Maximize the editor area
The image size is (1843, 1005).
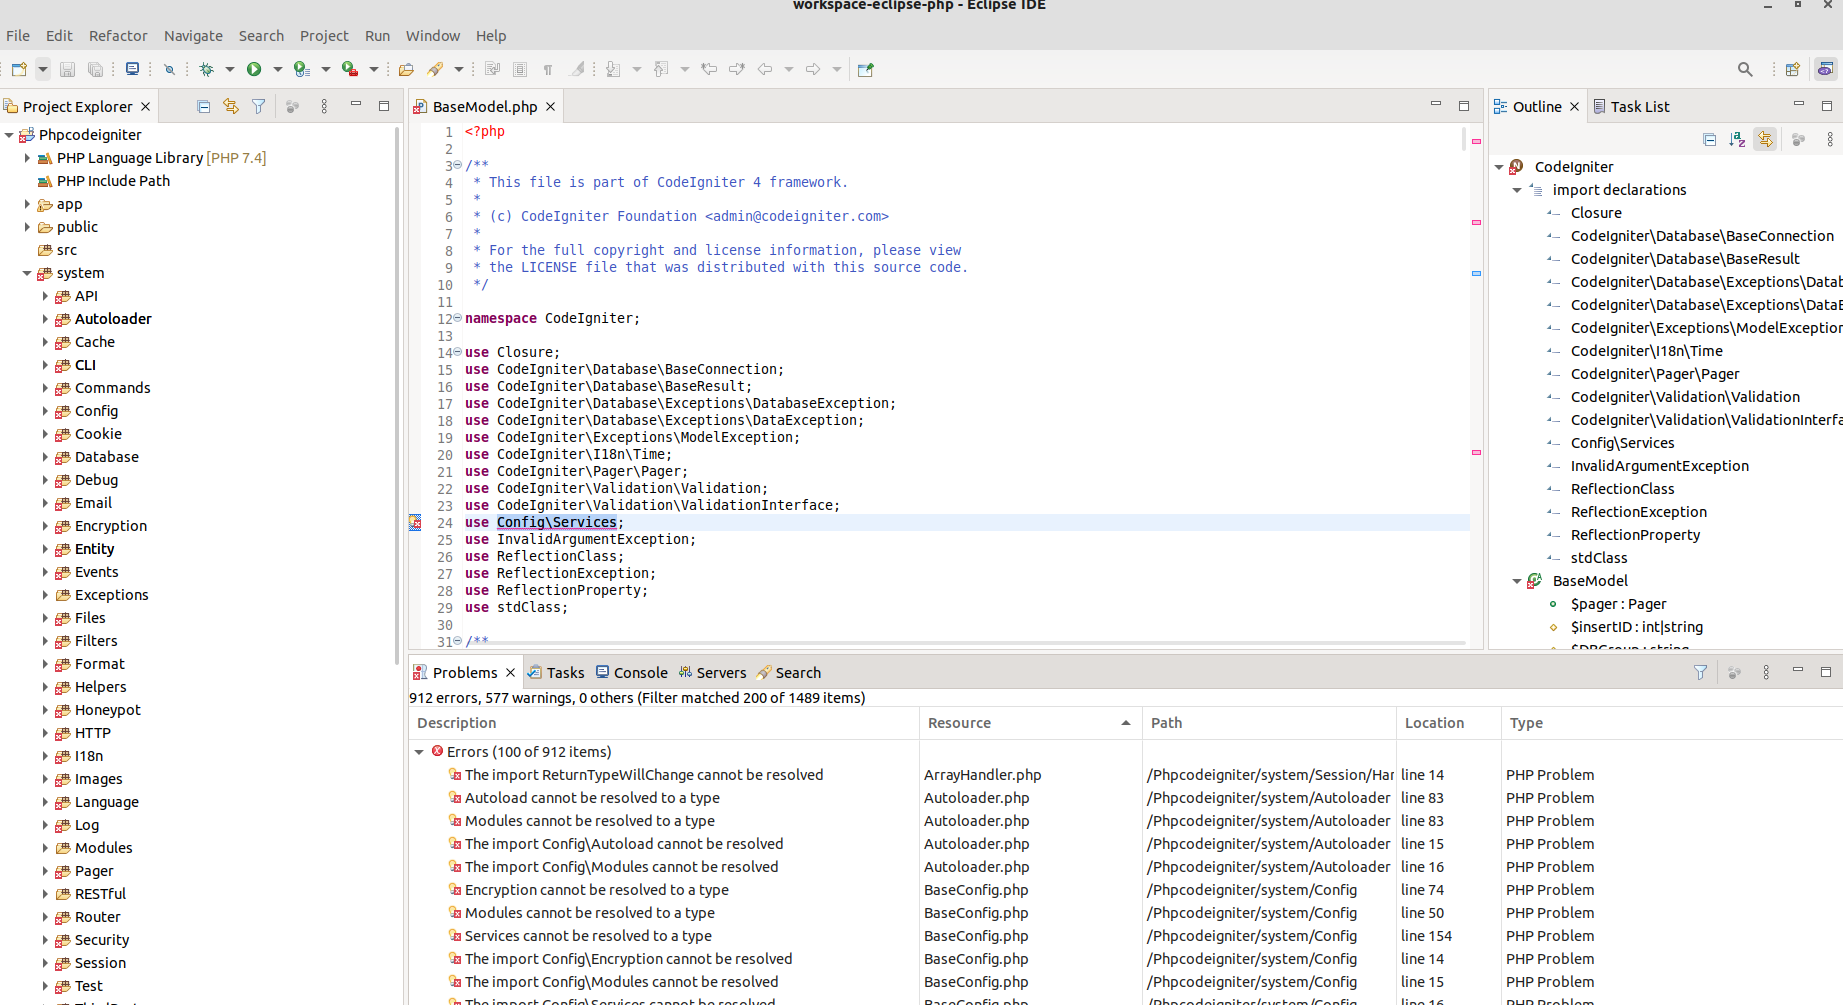tap(1464, 105)
